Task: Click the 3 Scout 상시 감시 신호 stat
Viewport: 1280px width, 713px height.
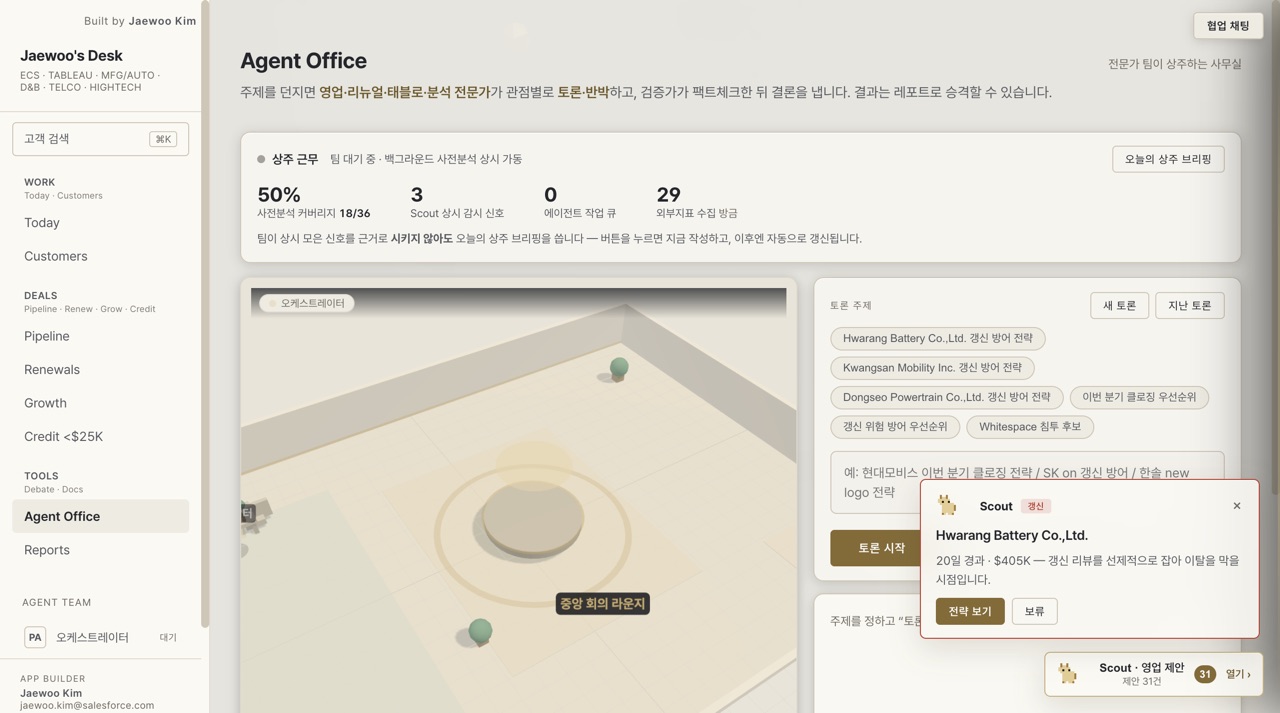Action: point(457,202)
